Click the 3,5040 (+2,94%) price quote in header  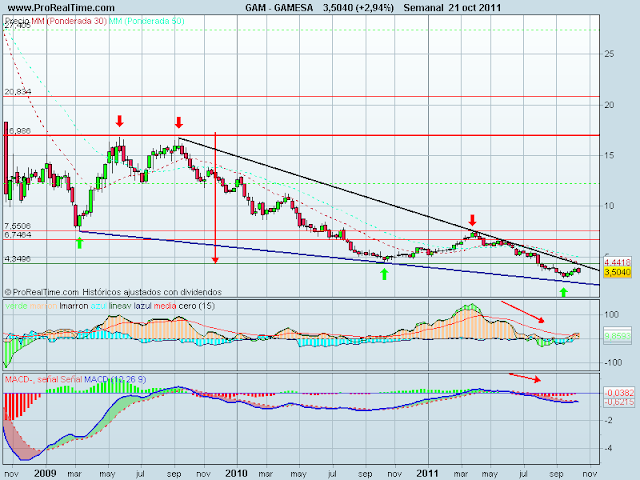pyautogui.click(x=358, y=8)
